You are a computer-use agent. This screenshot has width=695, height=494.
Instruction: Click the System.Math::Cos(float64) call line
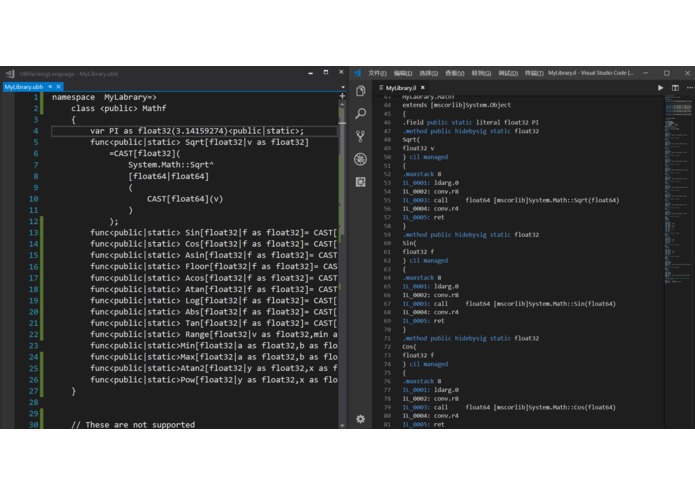(509, 407)
